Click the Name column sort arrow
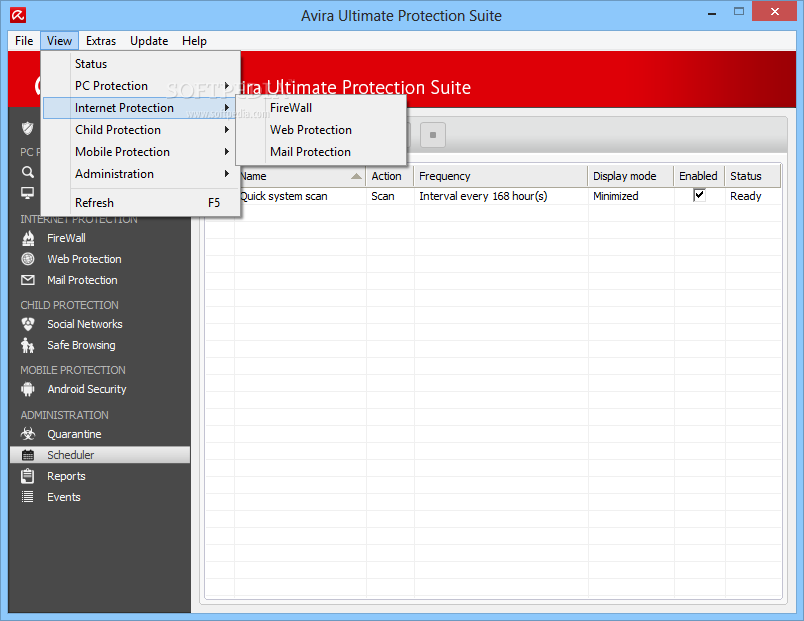This screenshot has height=621, width=804. coord(356,176)
